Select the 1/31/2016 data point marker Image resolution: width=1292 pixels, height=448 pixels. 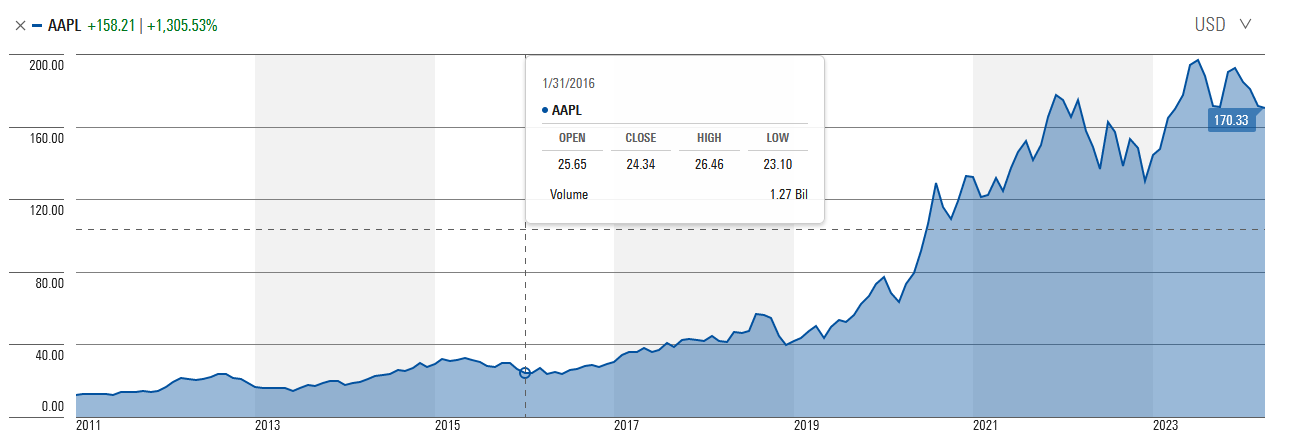tap(525, 373)
